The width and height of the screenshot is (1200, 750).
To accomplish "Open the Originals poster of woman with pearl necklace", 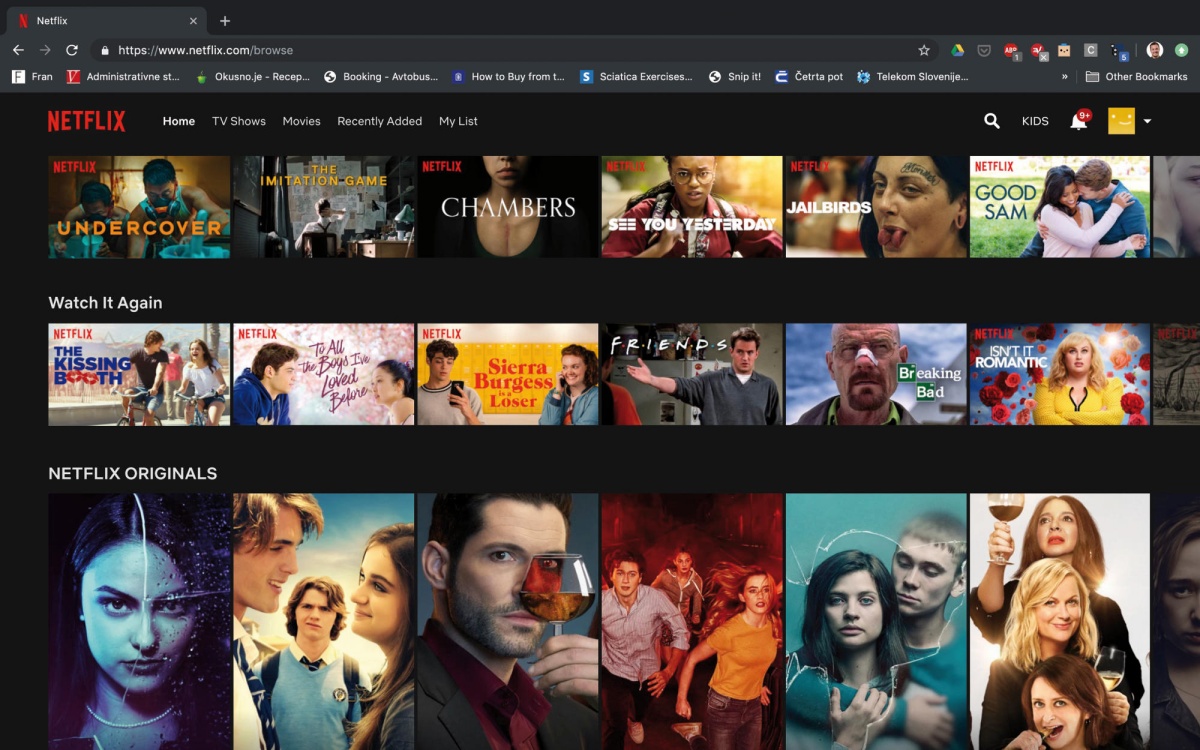I will 139,621.
